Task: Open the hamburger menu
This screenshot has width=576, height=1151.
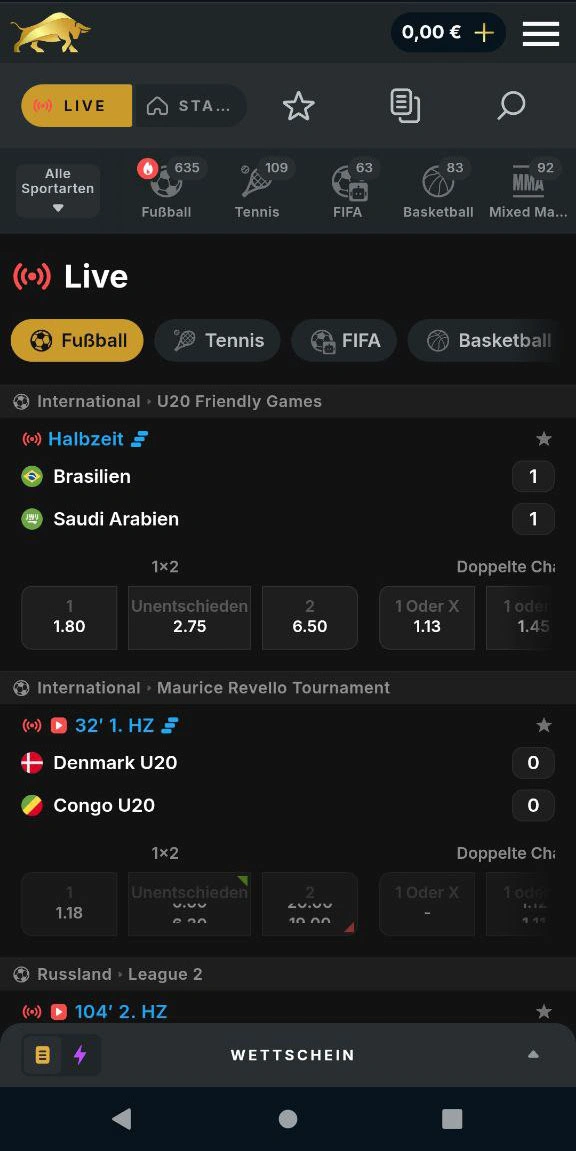Action: pyautogui.click(x=541, y=31)
